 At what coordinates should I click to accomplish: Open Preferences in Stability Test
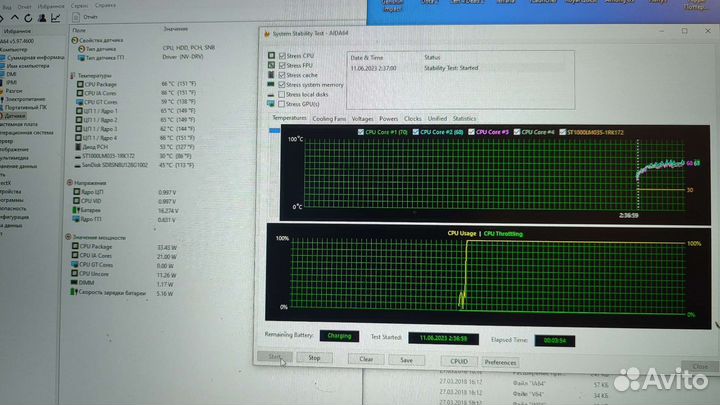click(500, 362)
